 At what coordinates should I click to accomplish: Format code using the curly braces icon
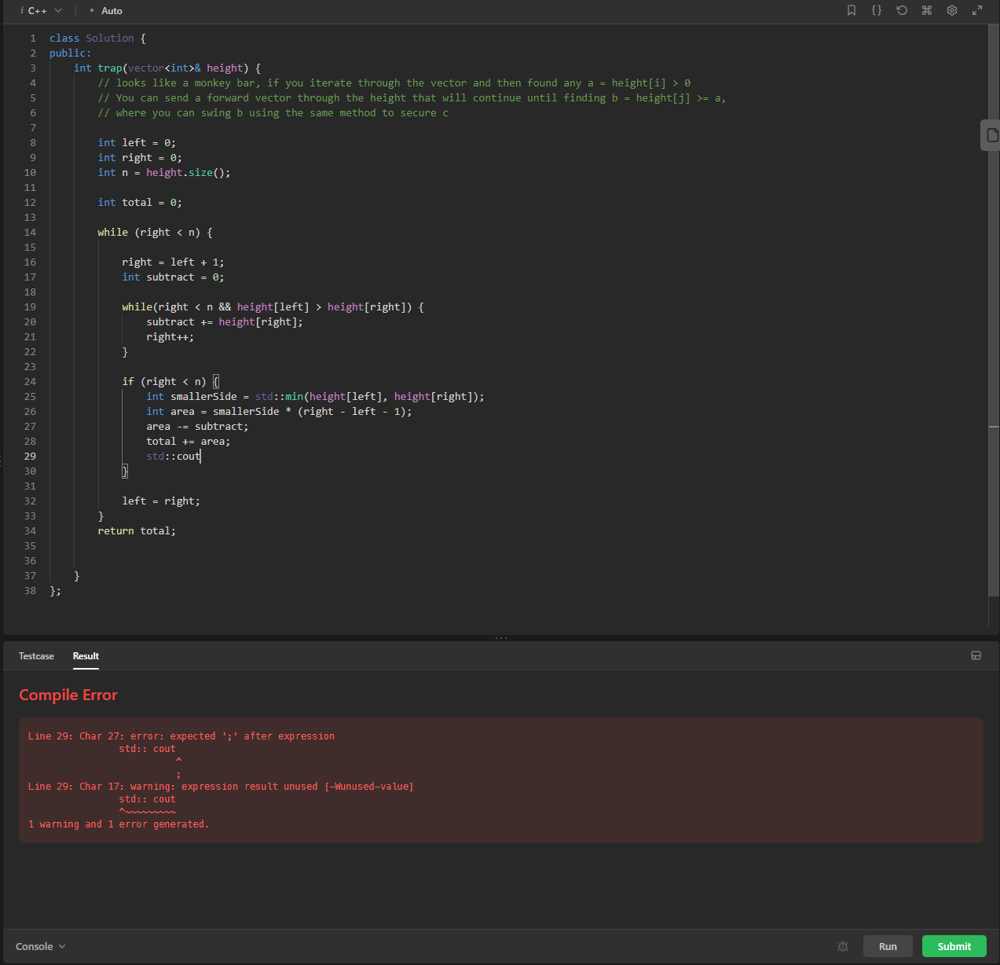pos(876,10)
